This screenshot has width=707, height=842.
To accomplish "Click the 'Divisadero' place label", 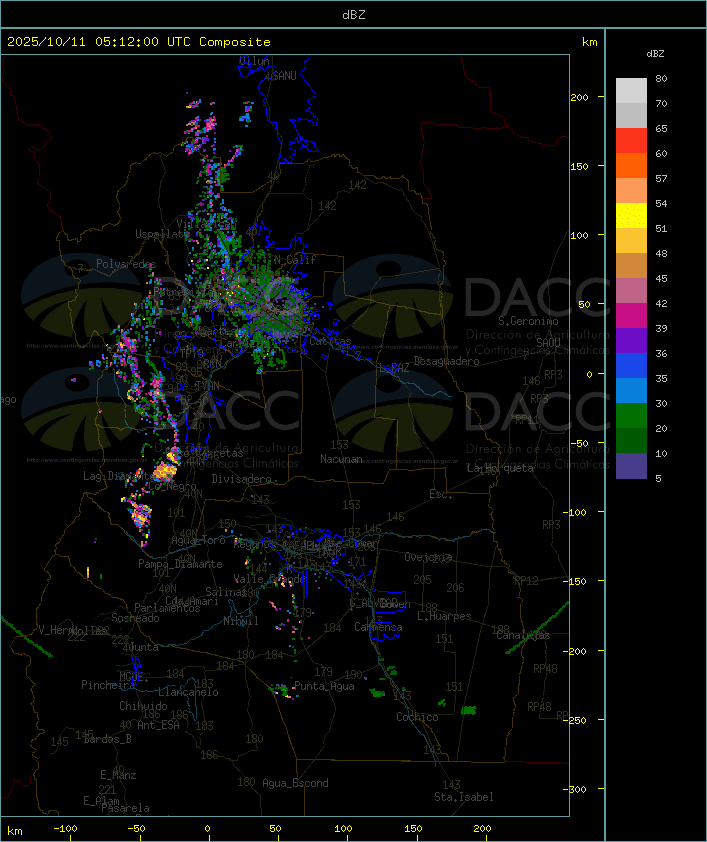I will point(242,478).
